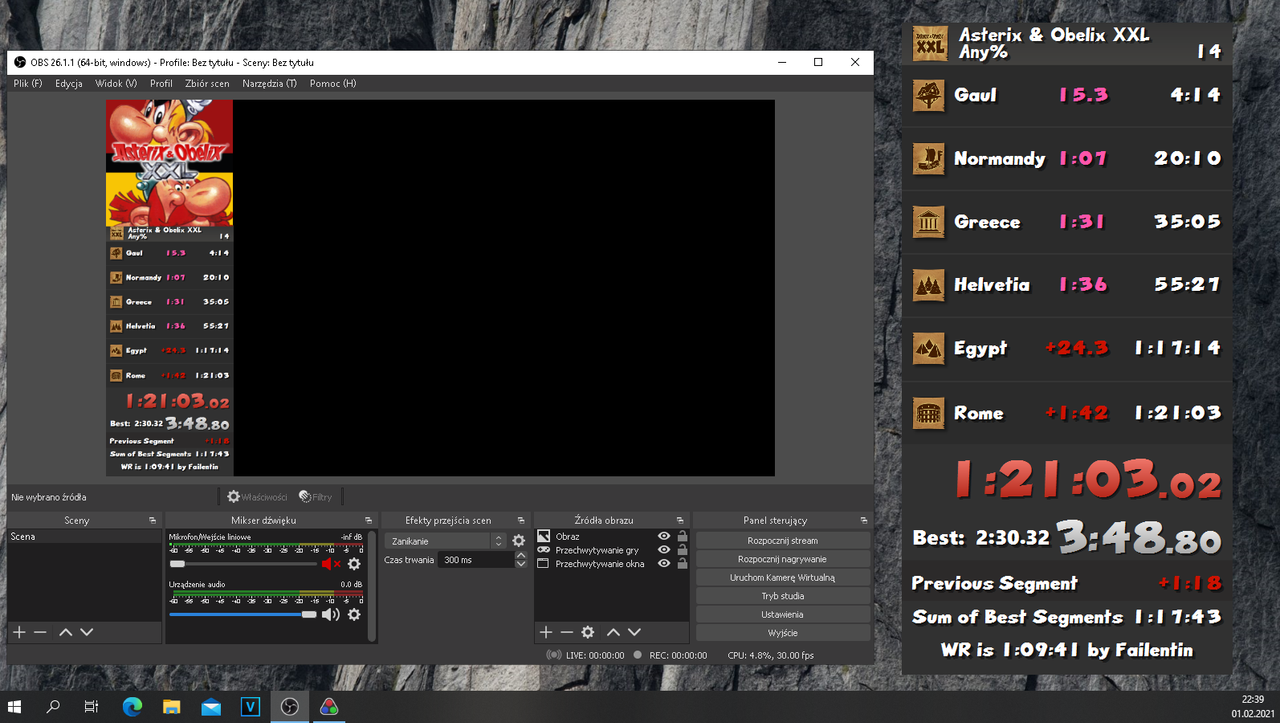
Task: Select Scena in scenes list
Action: [x=84, y=537]
